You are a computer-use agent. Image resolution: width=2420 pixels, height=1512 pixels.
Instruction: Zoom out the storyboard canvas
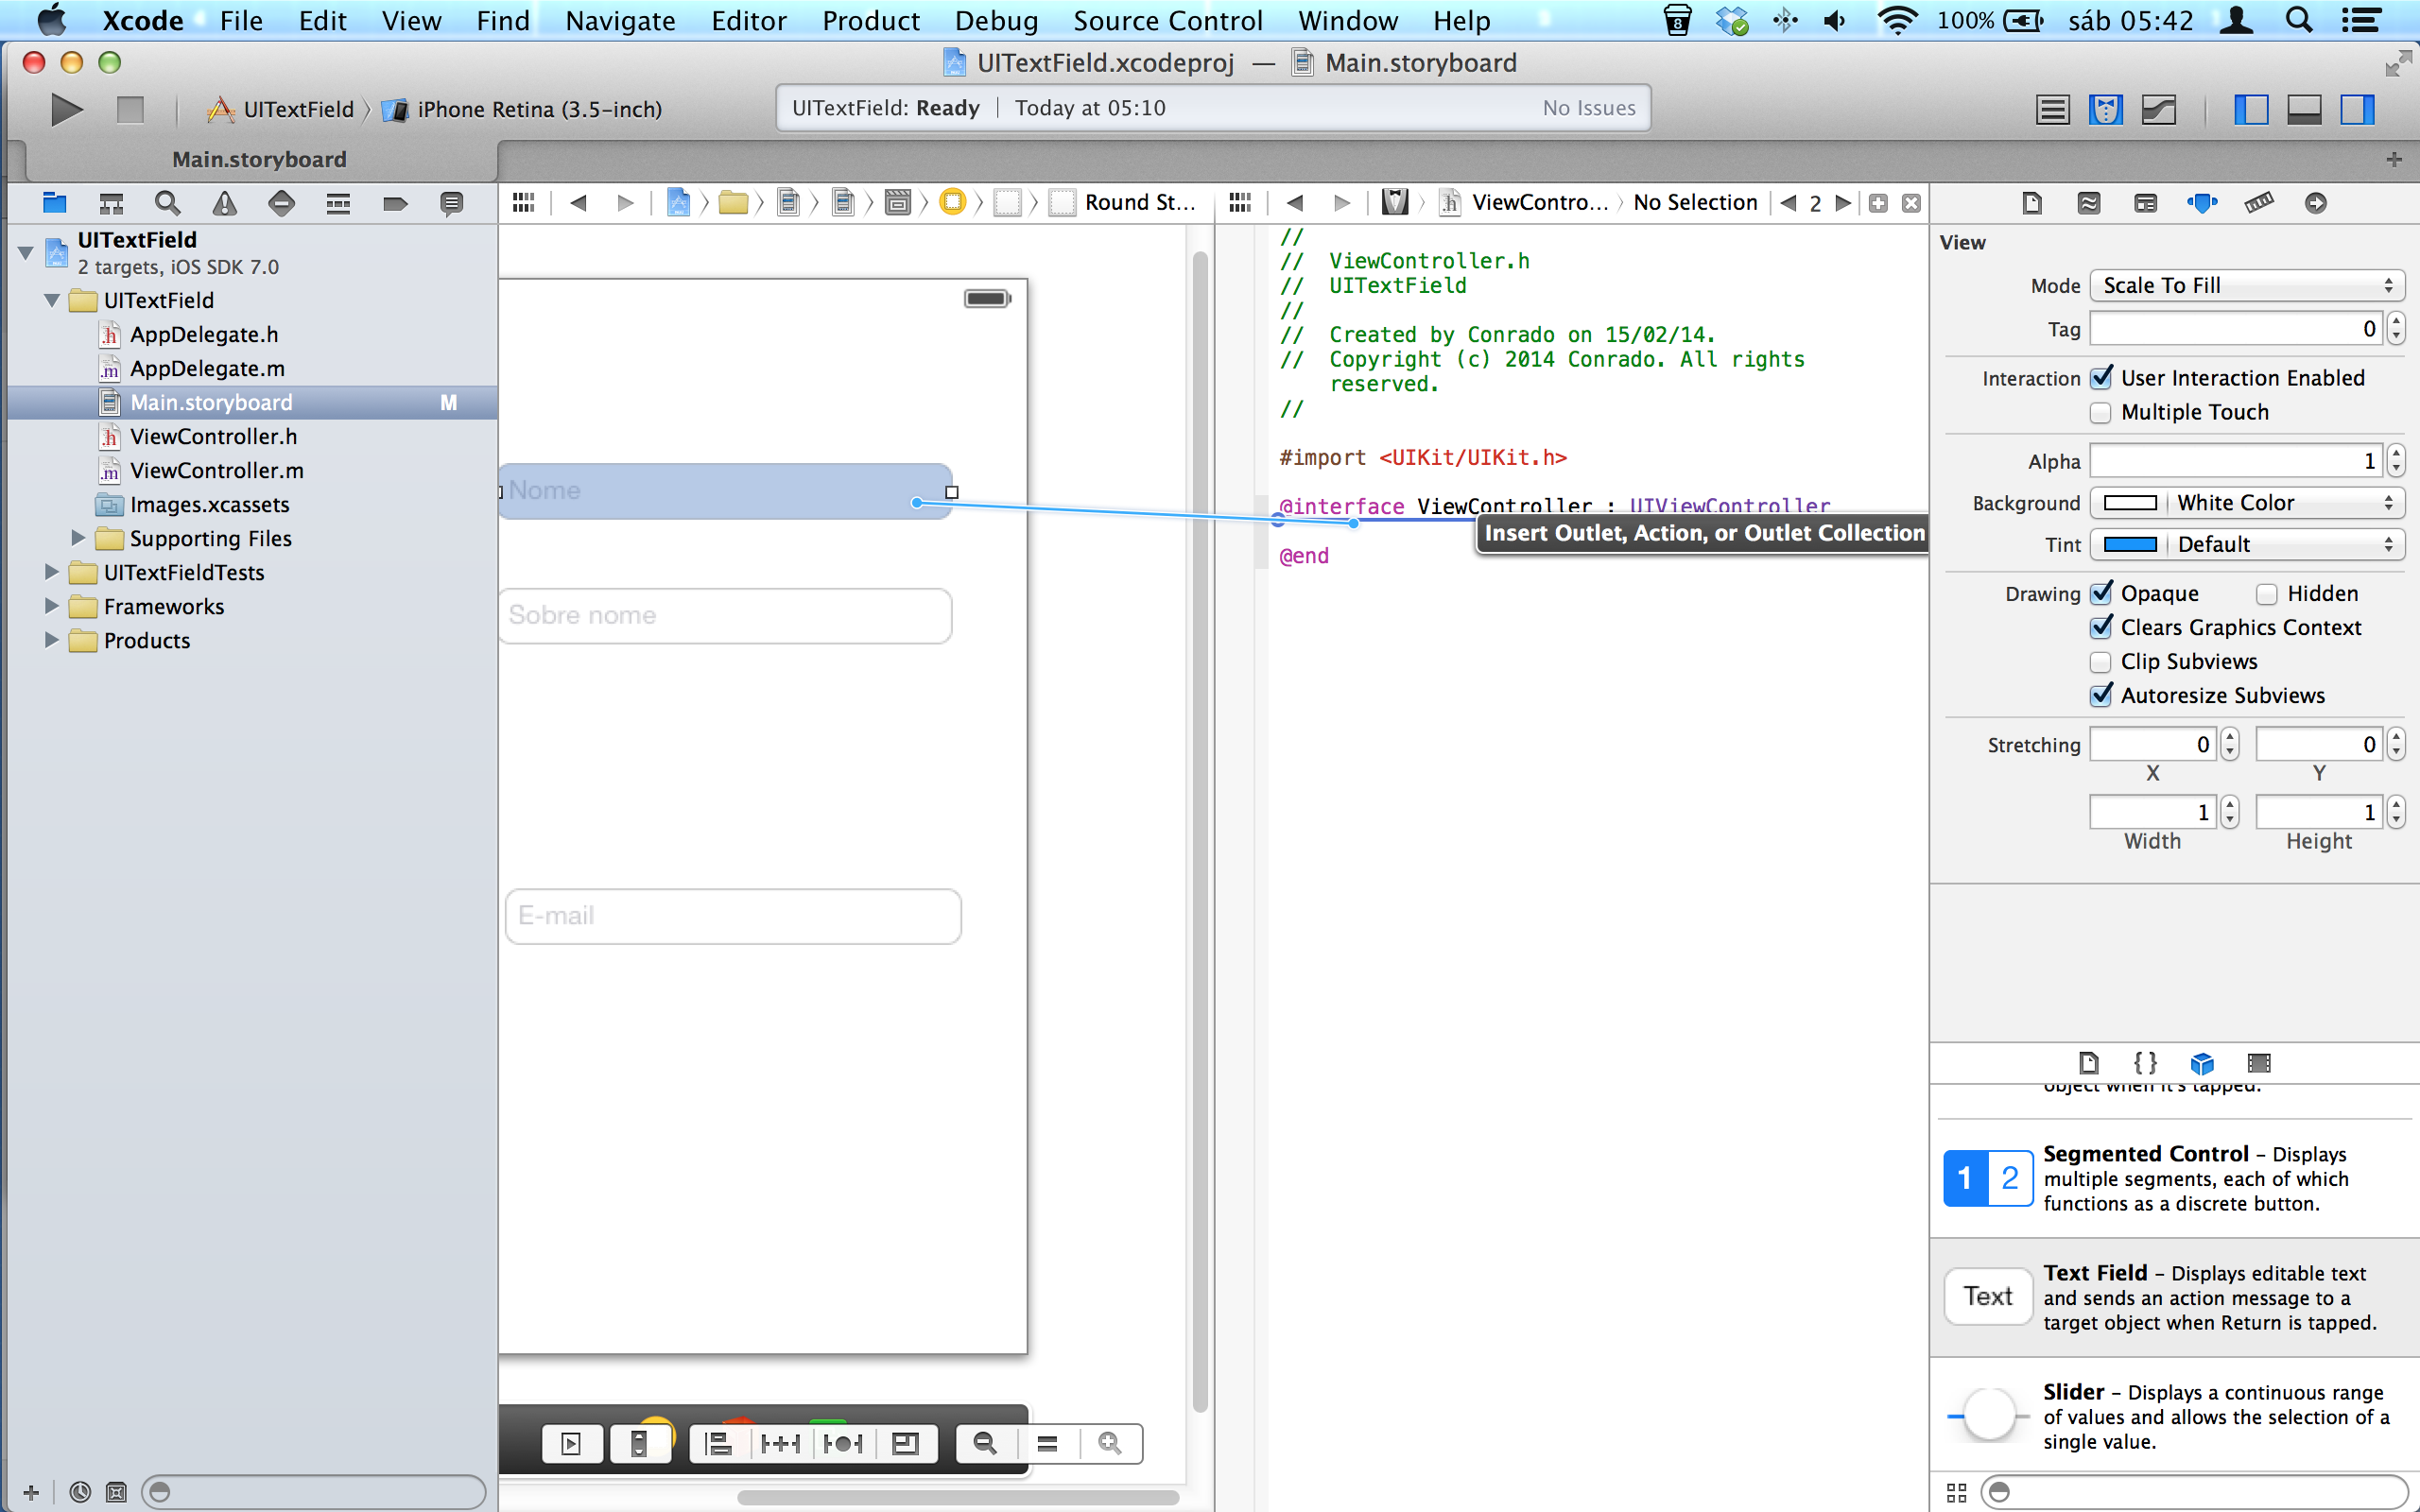pos(985,1443)
